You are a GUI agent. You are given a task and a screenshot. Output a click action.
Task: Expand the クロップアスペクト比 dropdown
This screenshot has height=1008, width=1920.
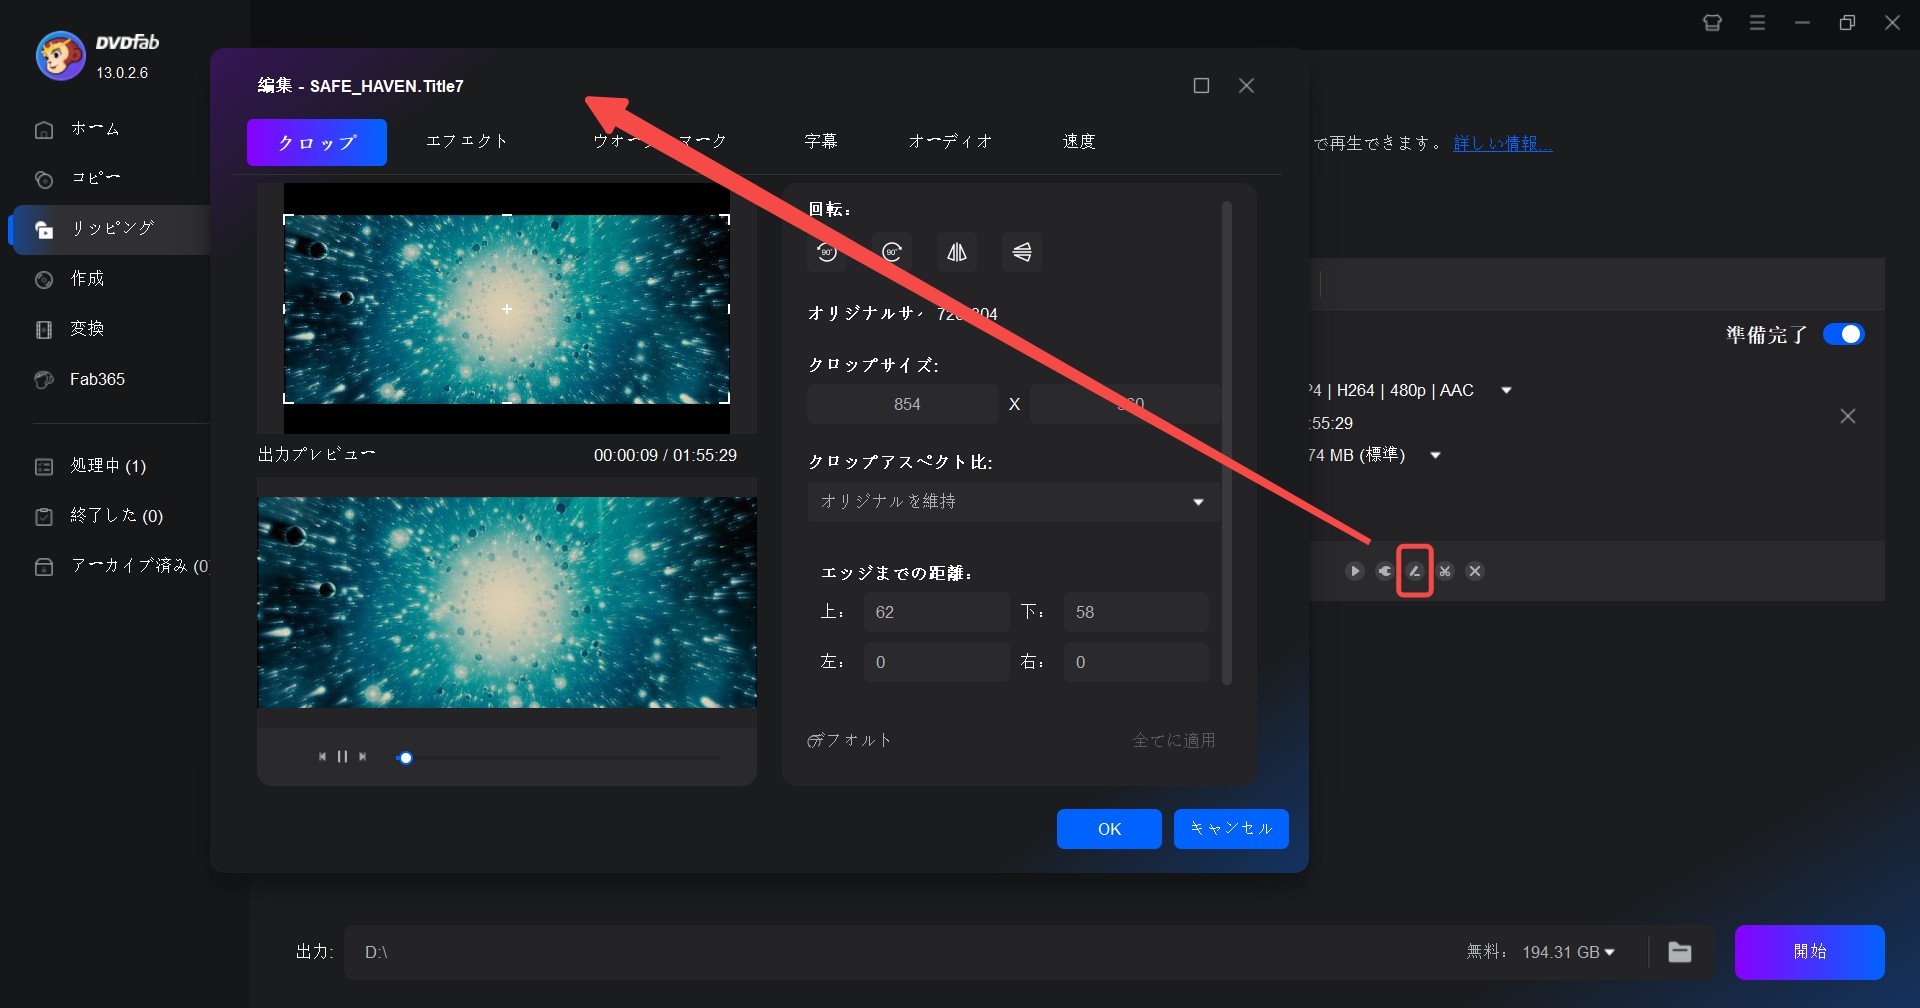tap(1012, 502)
